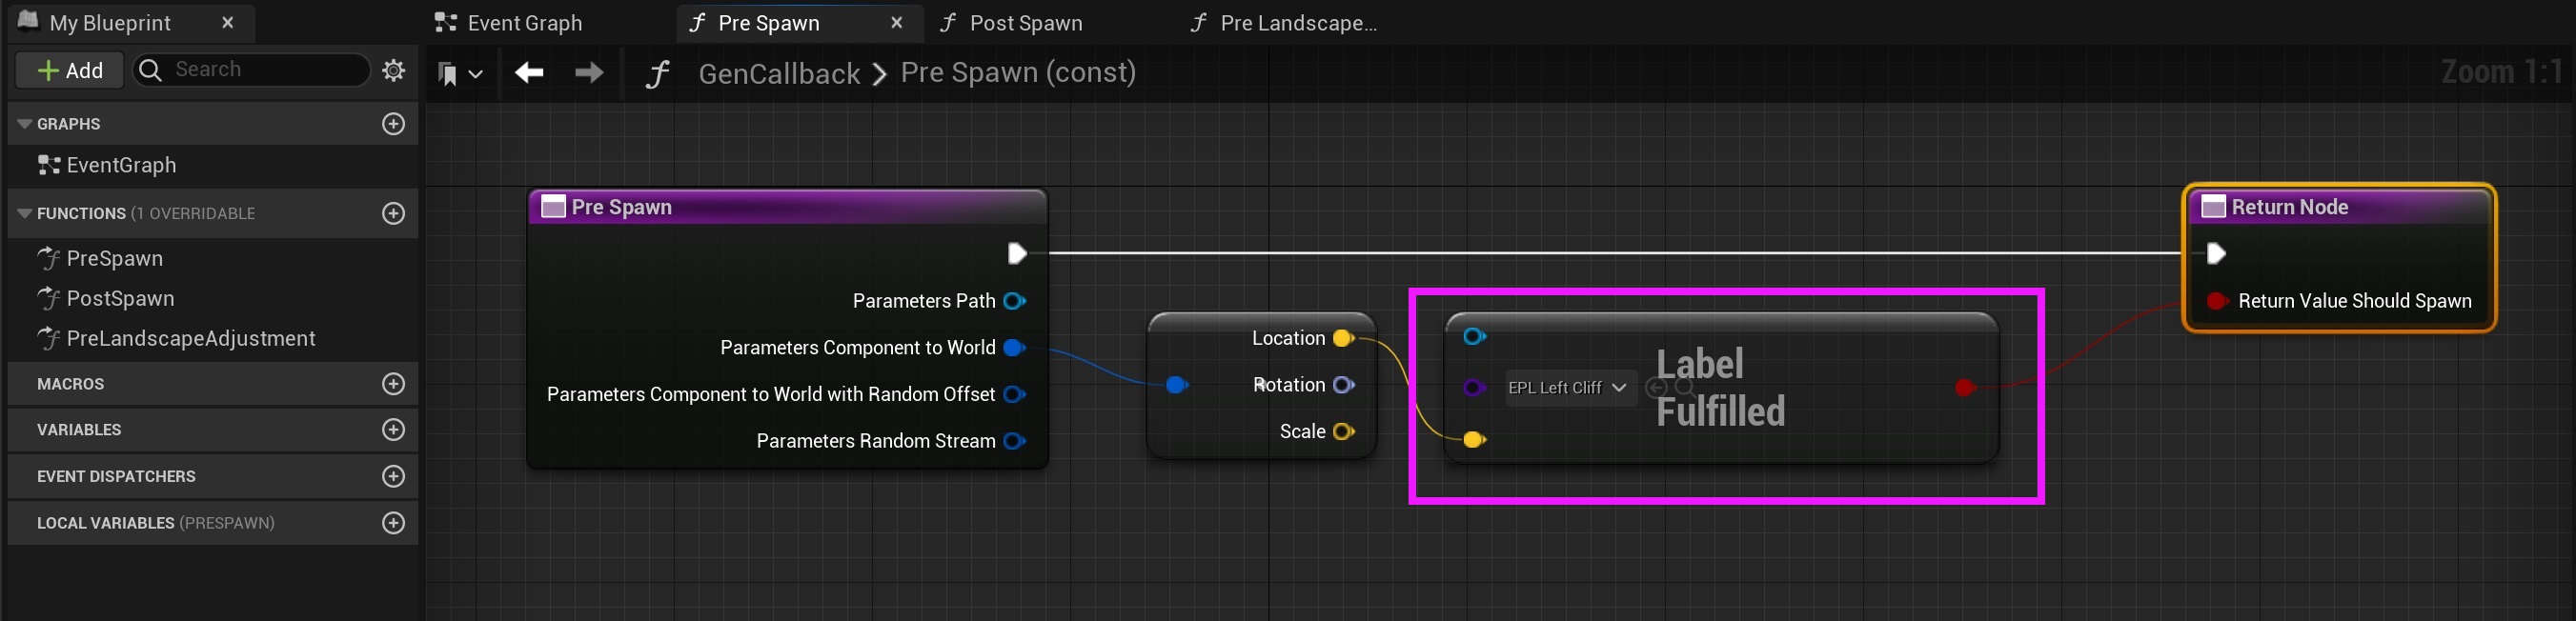Close the Pre Spawn tab
The image size is (2576, 621).
tap(896, 22)
